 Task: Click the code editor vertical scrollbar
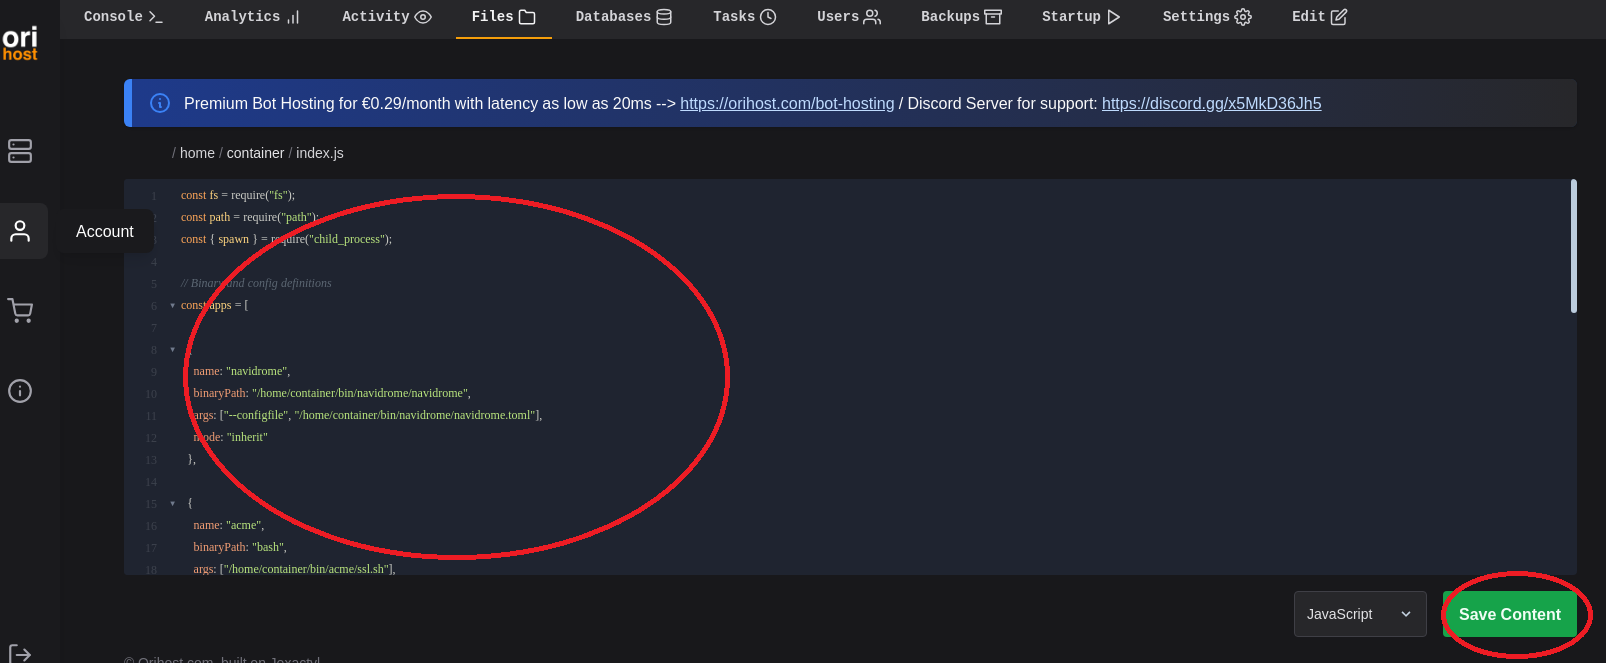(x=1573, y=247)
